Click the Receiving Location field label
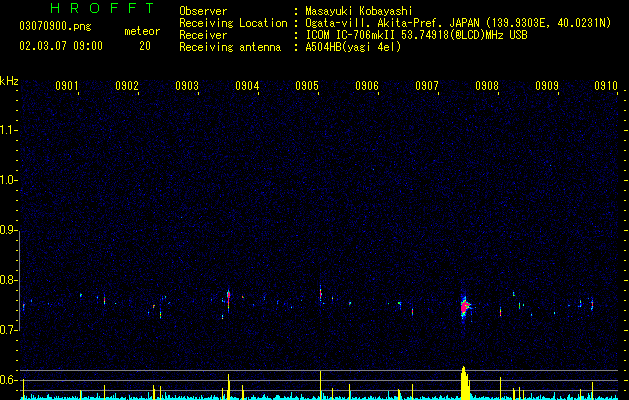The image size is (629, 400). point(233,23)
